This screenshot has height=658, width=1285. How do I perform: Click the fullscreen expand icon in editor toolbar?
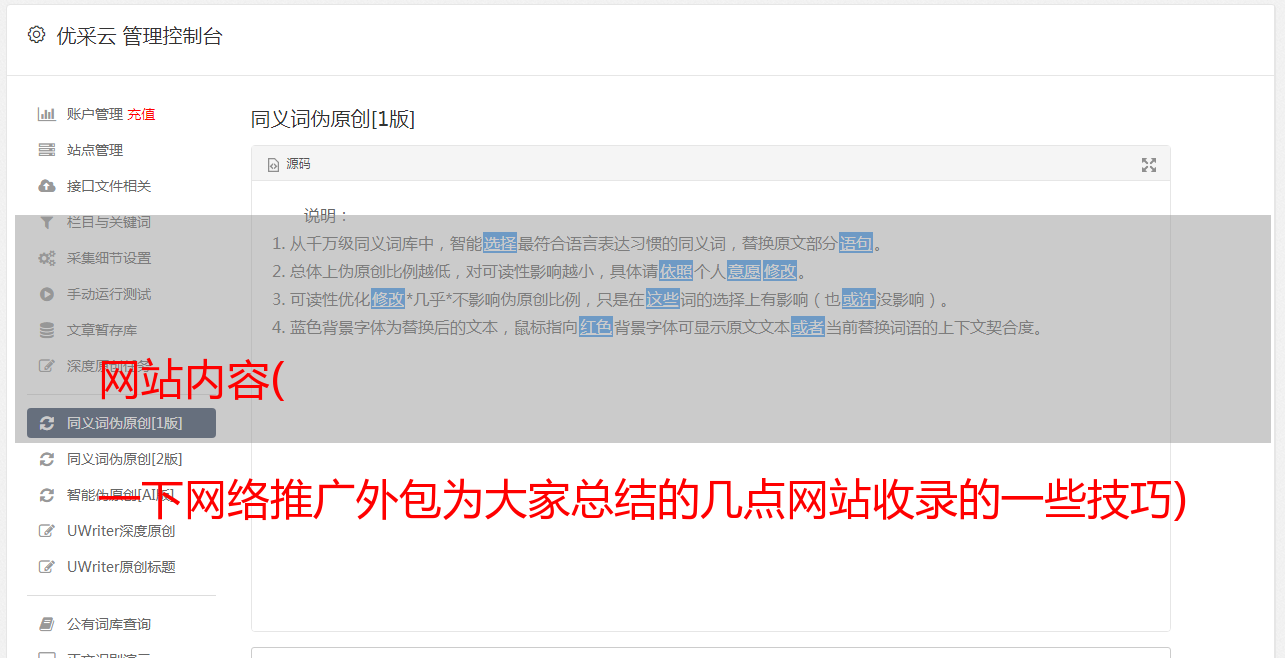point(1149,165)
